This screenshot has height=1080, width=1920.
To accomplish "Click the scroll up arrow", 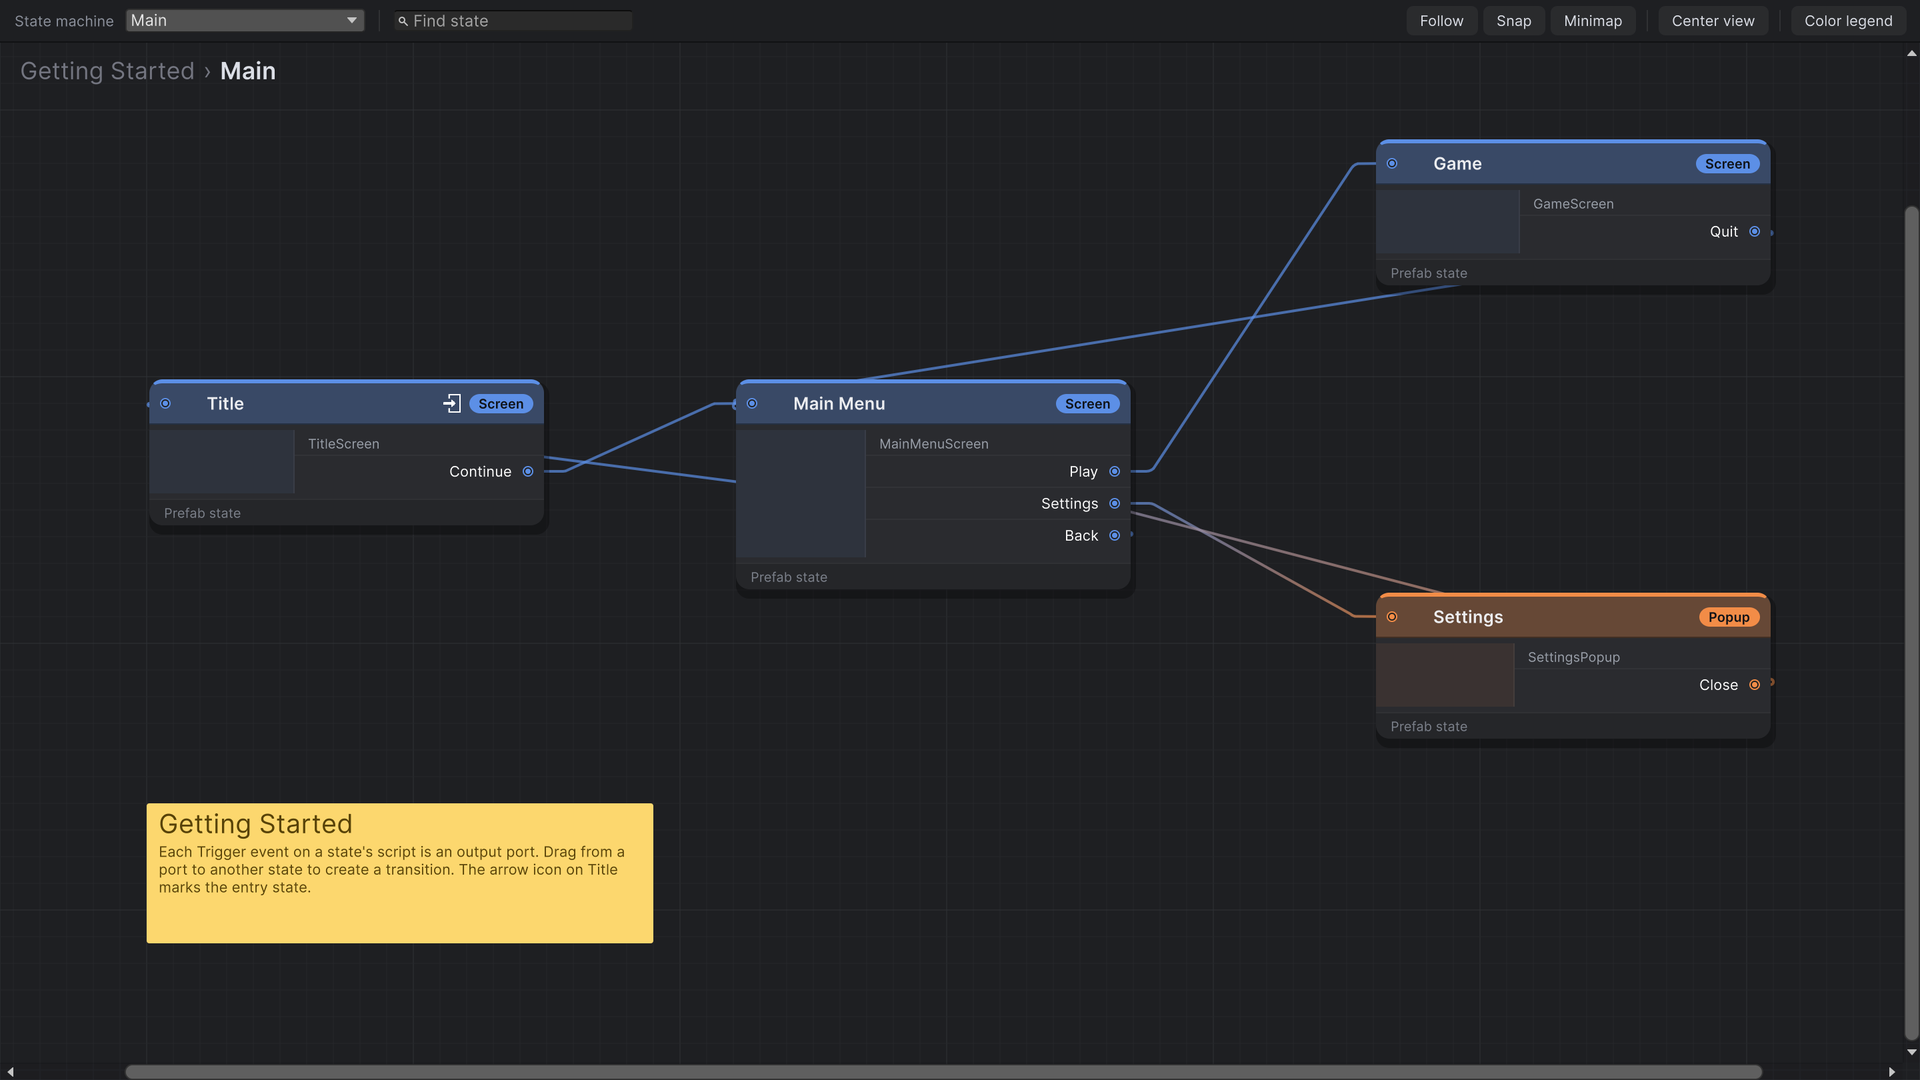I will point(1912,54).
